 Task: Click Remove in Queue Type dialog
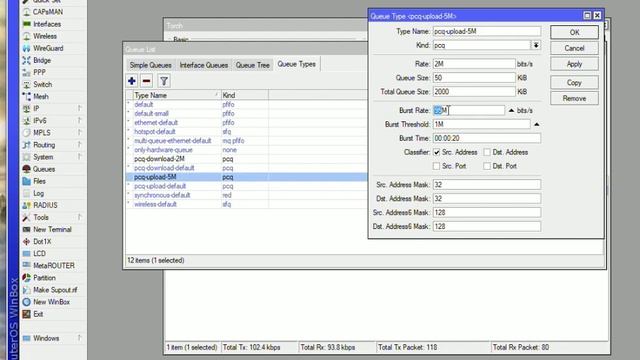coord(574,98)
